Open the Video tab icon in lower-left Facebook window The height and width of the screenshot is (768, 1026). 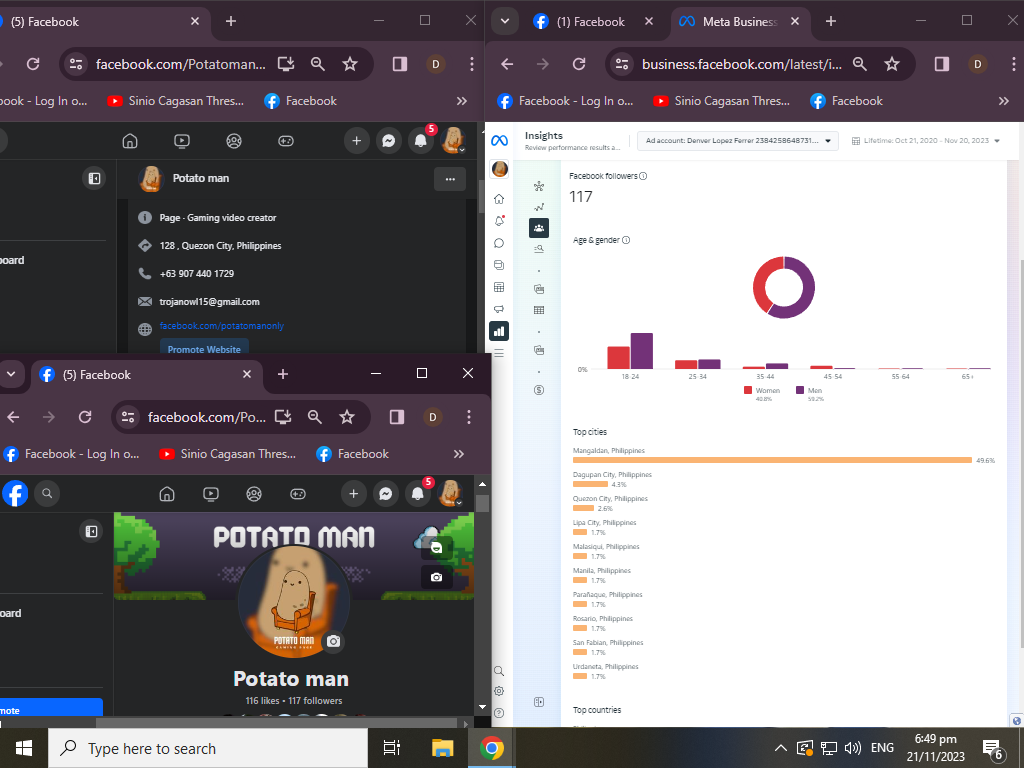[x=211, y=494]
